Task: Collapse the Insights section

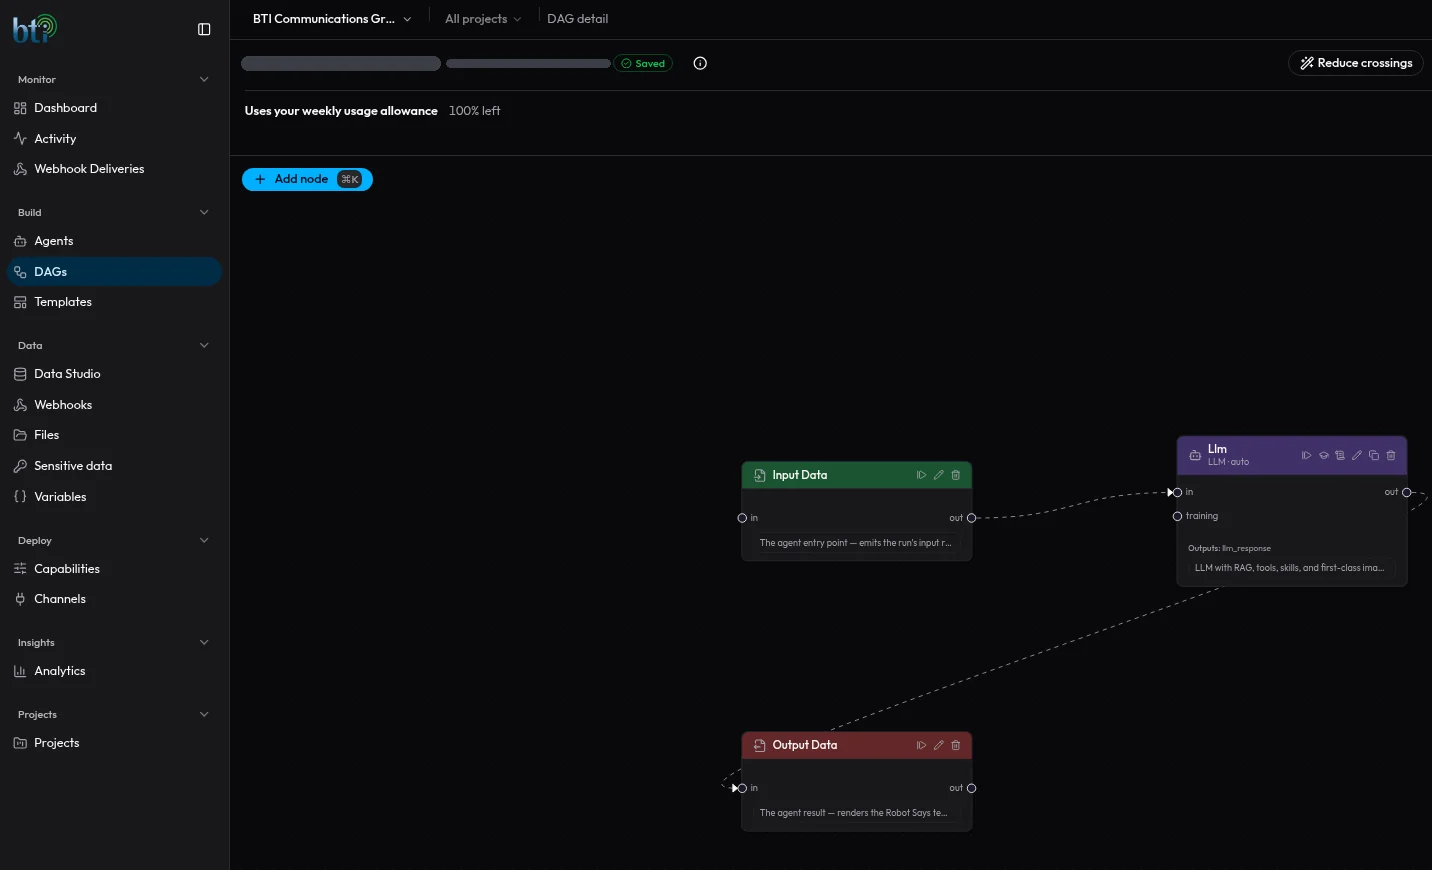Action: (x=204, y=642)
